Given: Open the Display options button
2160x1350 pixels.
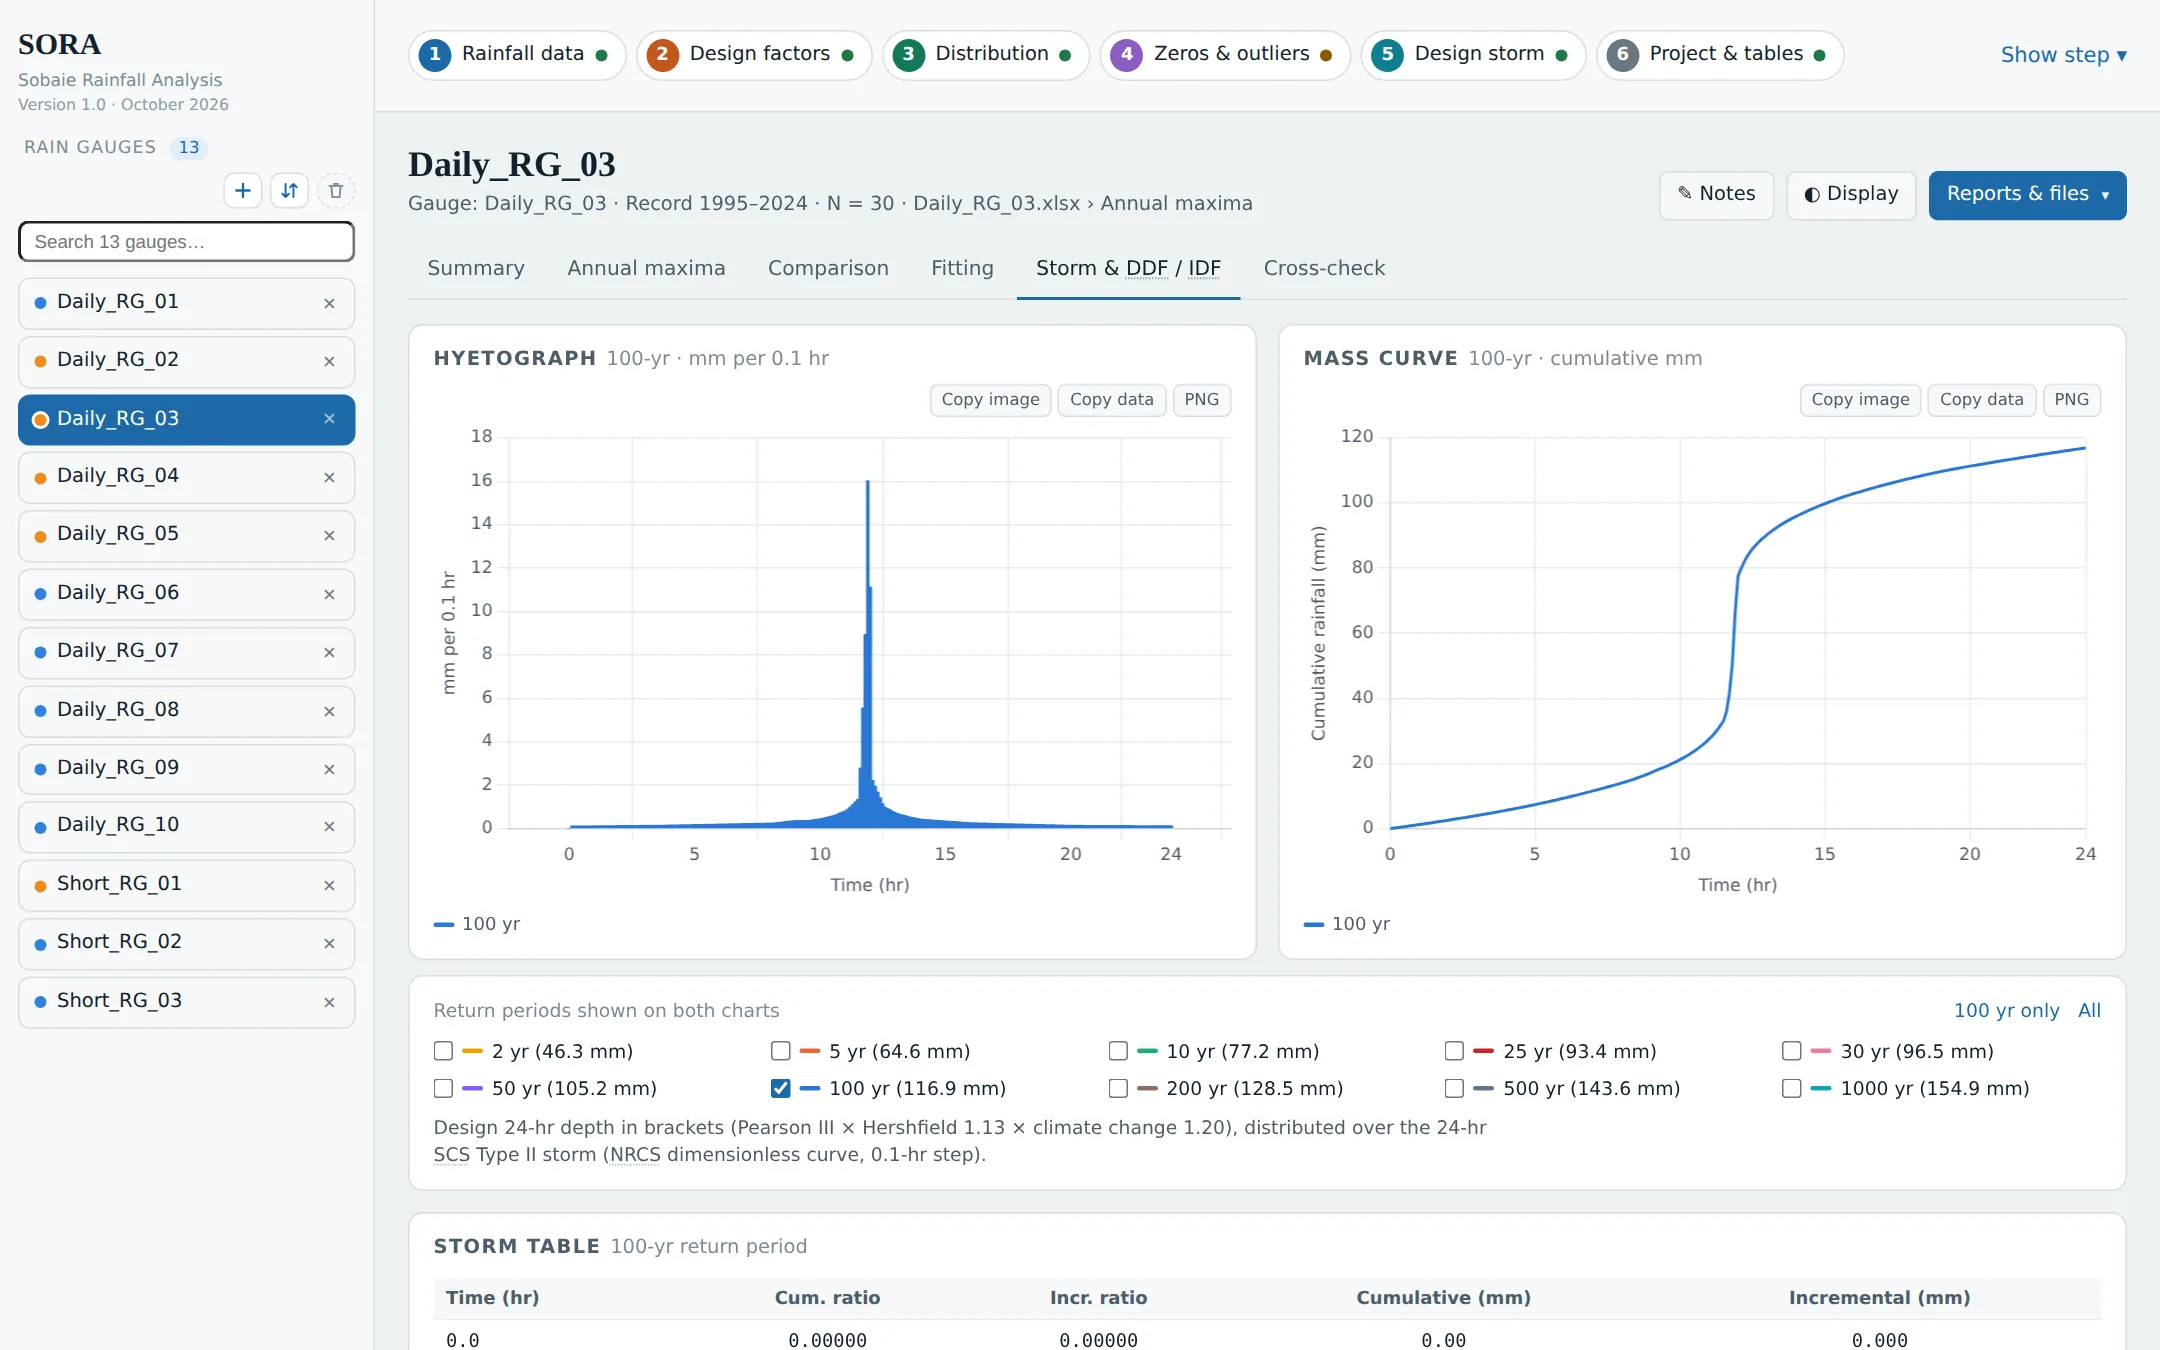Looking at the screenshot, I should (x=1851, y=194).
